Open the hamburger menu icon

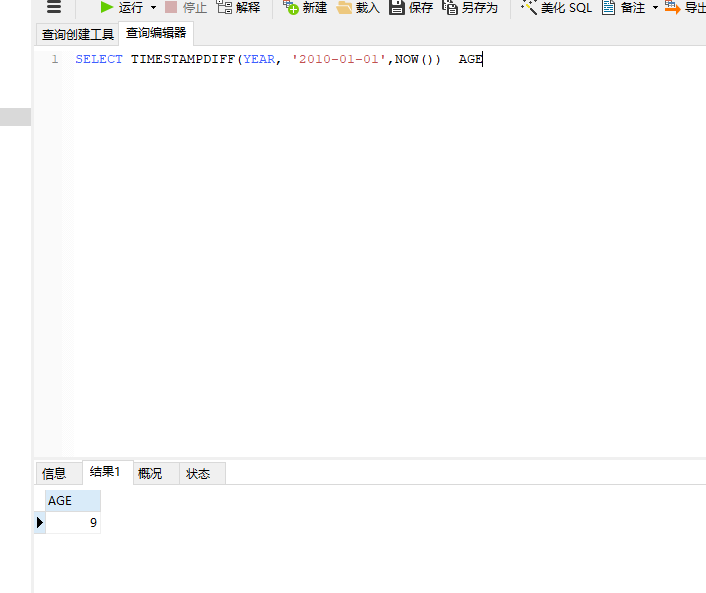pos(54,7)
